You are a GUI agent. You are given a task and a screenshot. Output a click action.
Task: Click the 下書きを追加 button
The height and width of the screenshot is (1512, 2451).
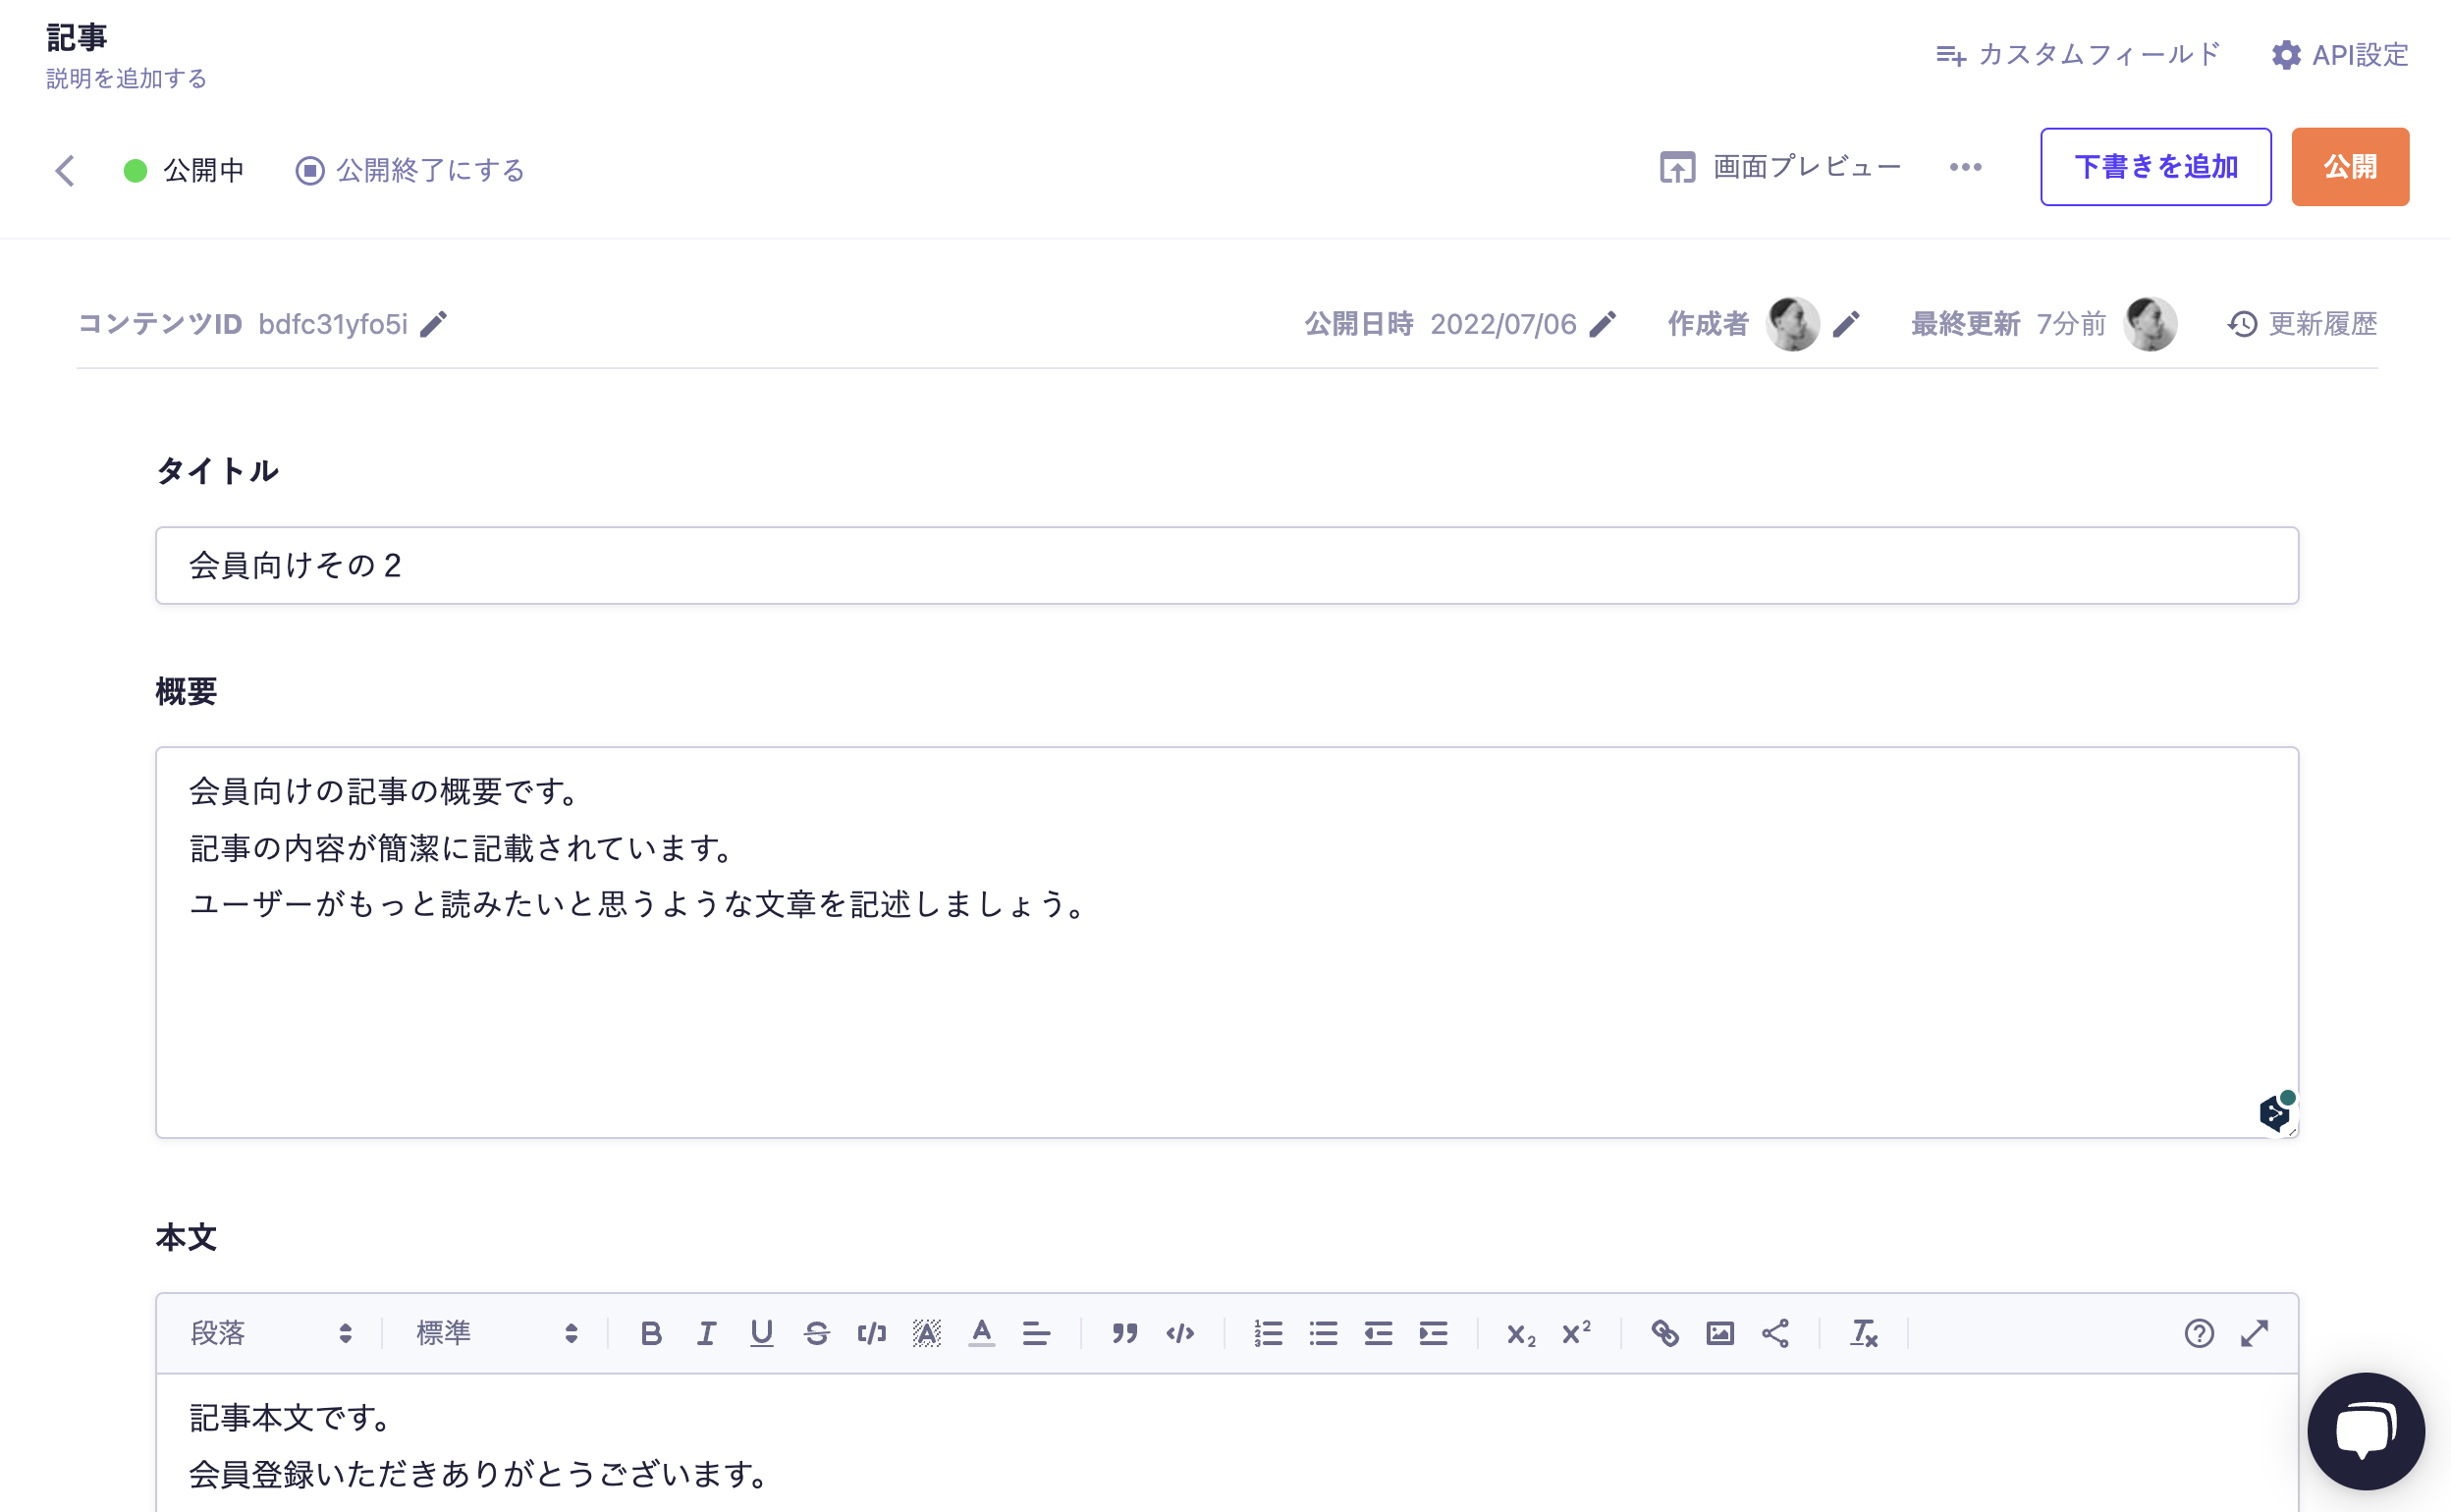tap(2155, 167)
